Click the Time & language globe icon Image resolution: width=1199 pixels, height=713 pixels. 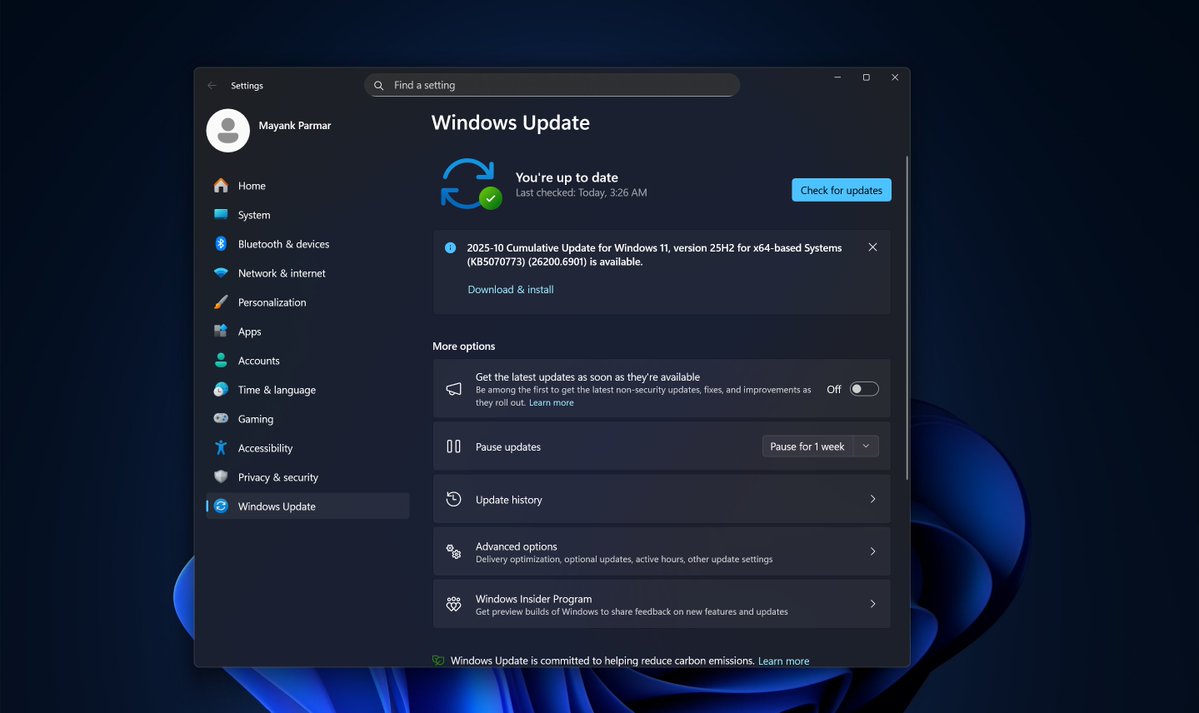tap(221, 389)
